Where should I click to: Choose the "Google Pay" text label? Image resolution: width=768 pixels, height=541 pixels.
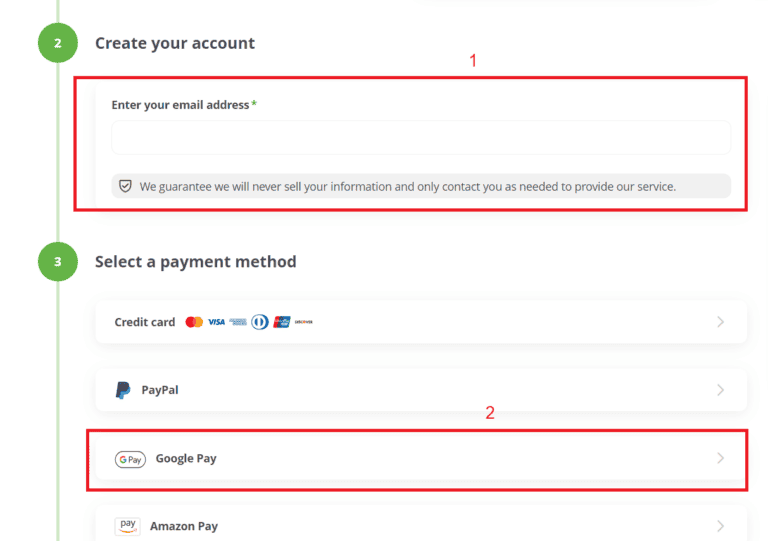[x=186, y=459]
